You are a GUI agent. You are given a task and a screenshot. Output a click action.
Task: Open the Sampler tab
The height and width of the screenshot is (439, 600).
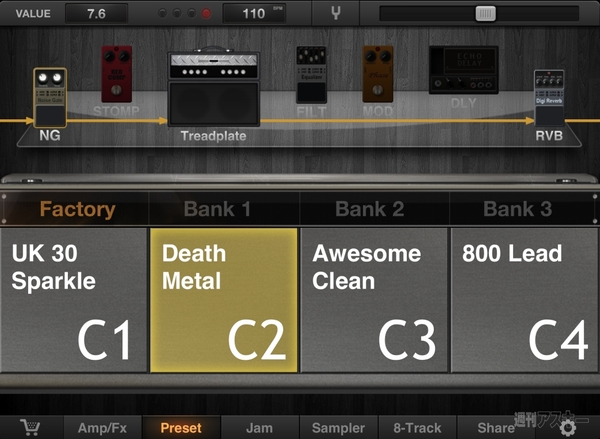tap(338, 428)
